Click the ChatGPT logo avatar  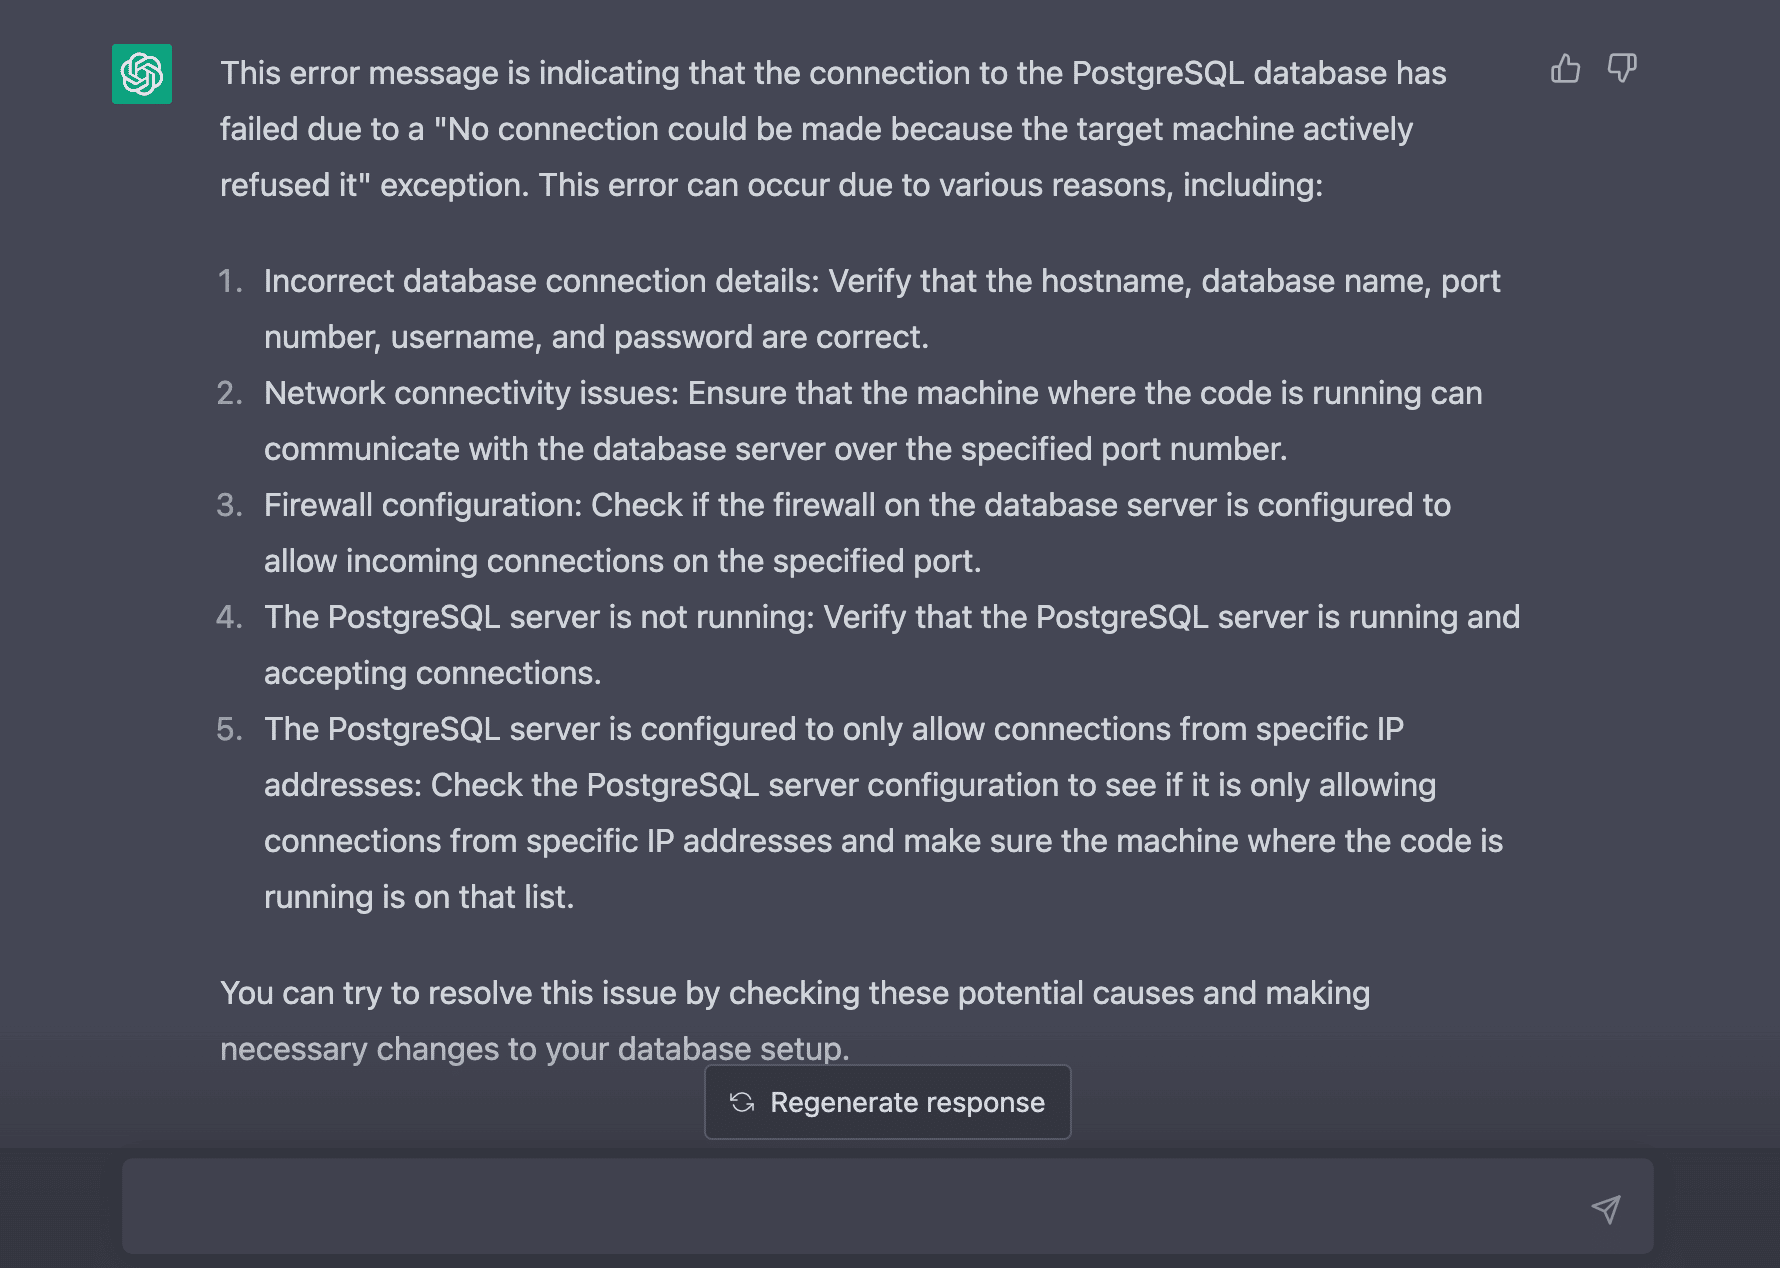tap(142, 74)
